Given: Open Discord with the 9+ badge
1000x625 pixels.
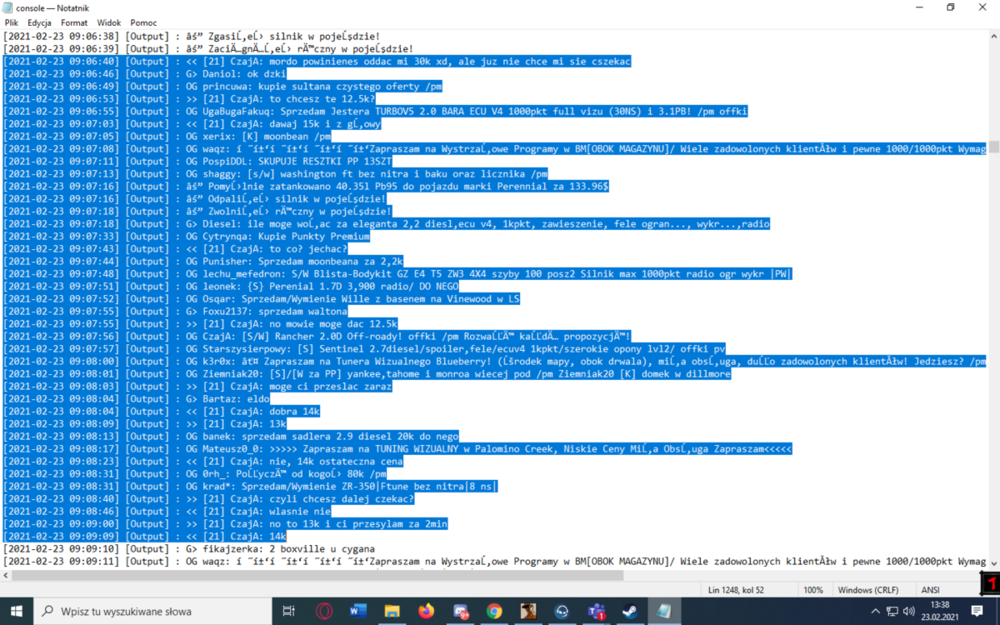Looking at the screenshot, I should [x=460, y=611].
